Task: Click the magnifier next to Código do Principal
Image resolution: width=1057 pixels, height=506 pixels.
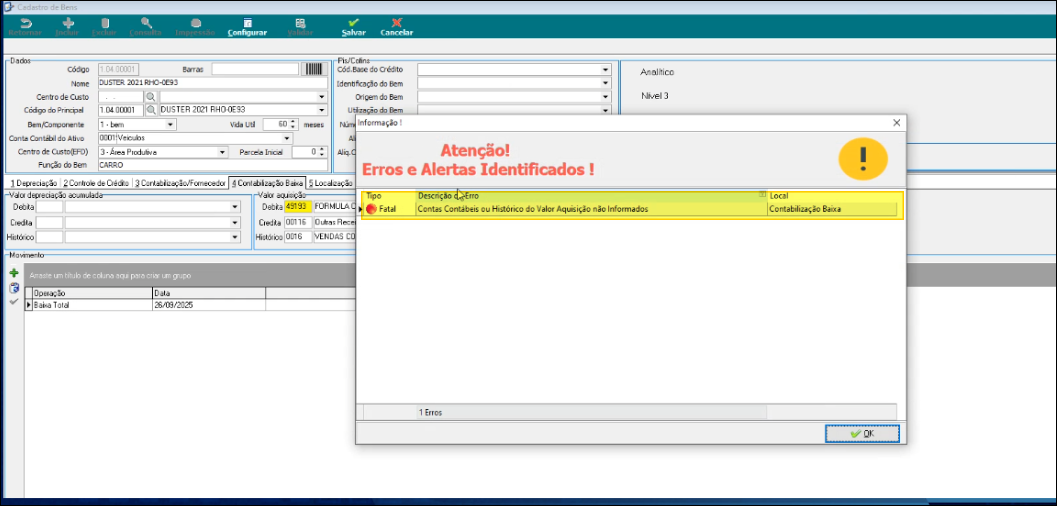Action: (x=151, y=110)
